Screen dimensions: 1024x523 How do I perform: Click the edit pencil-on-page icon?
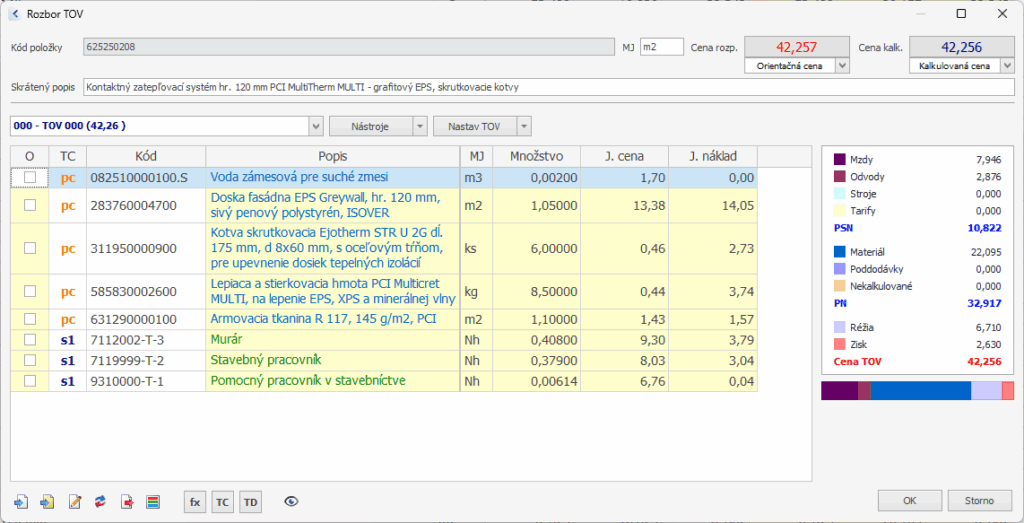pyautogui.click(x=74, y=501)
